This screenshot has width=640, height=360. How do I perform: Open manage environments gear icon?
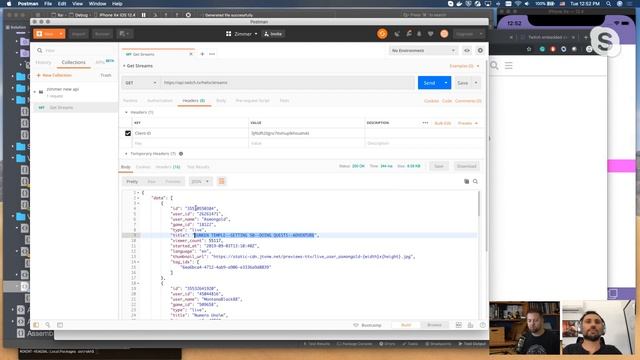tap(480, 50)
